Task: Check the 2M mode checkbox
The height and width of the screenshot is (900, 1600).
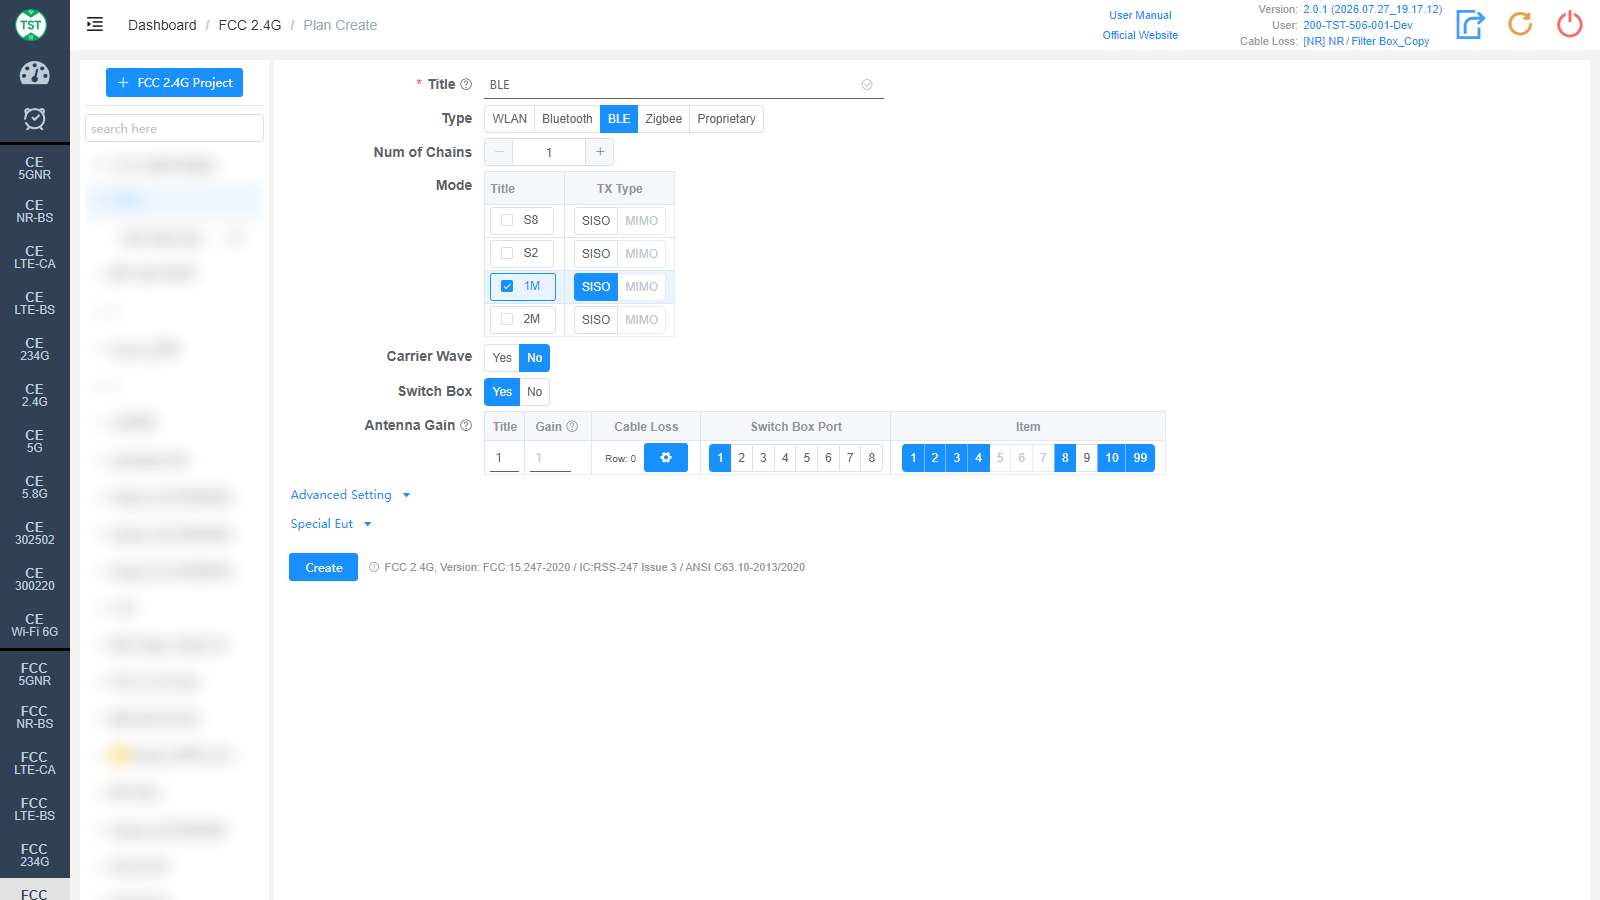Action: pos(507,319)
